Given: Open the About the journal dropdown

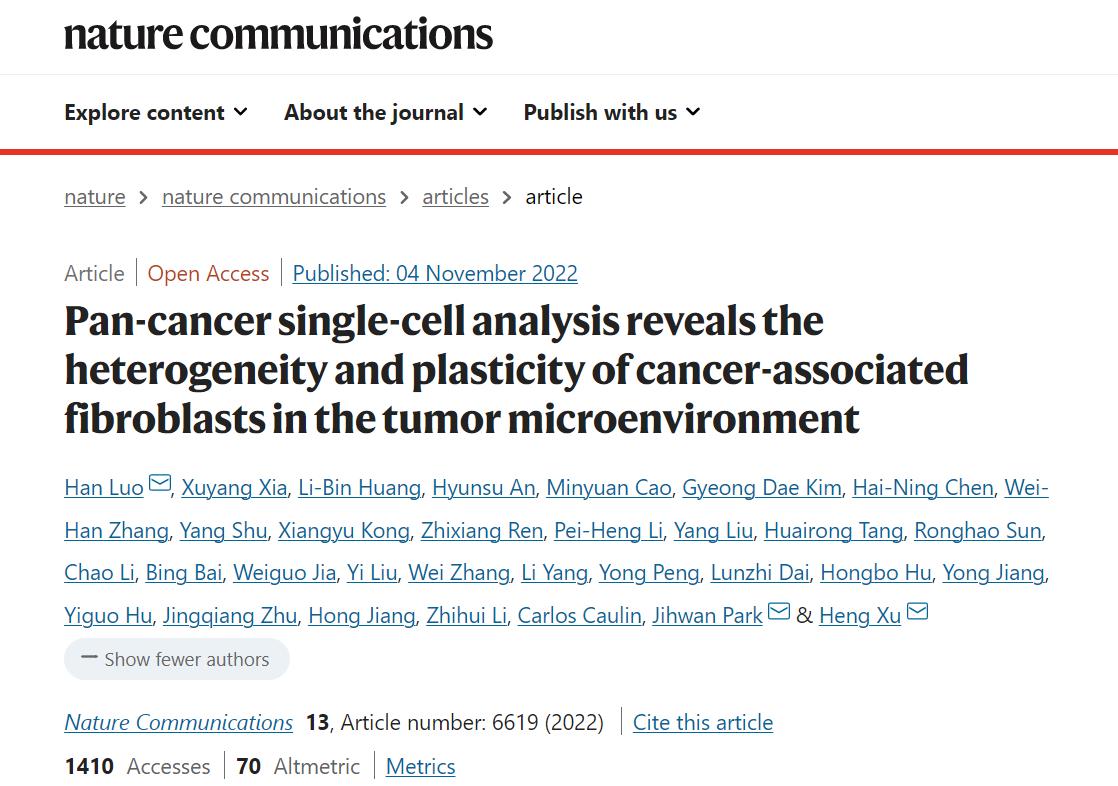Looking at the screenshot, I should click(x=385, y=113).
